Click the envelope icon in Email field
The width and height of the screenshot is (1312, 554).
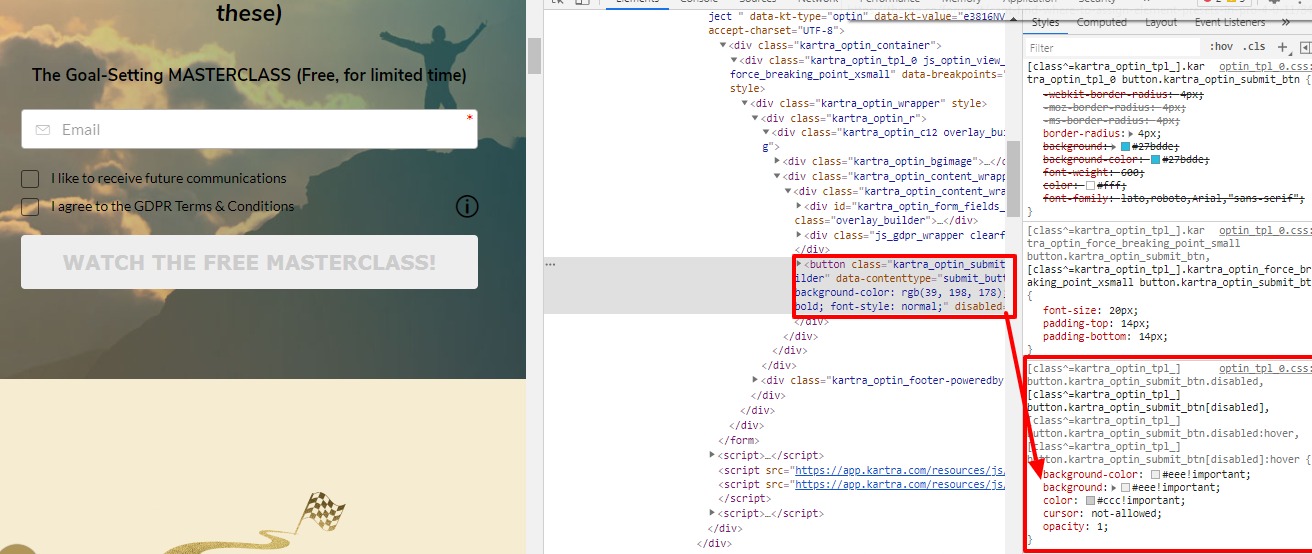click(x=42, y=130)
